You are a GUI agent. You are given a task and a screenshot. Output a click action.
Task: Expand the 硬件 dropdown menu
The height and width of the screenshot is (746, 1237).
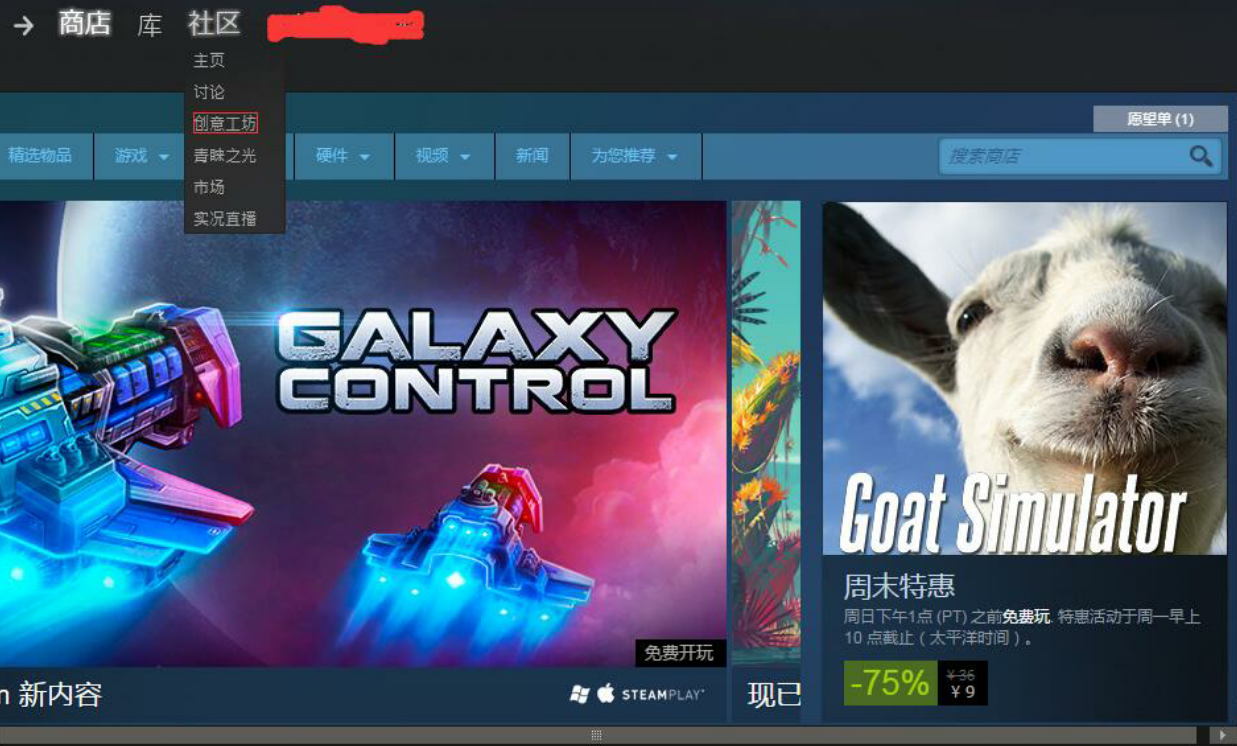point(342,156)
